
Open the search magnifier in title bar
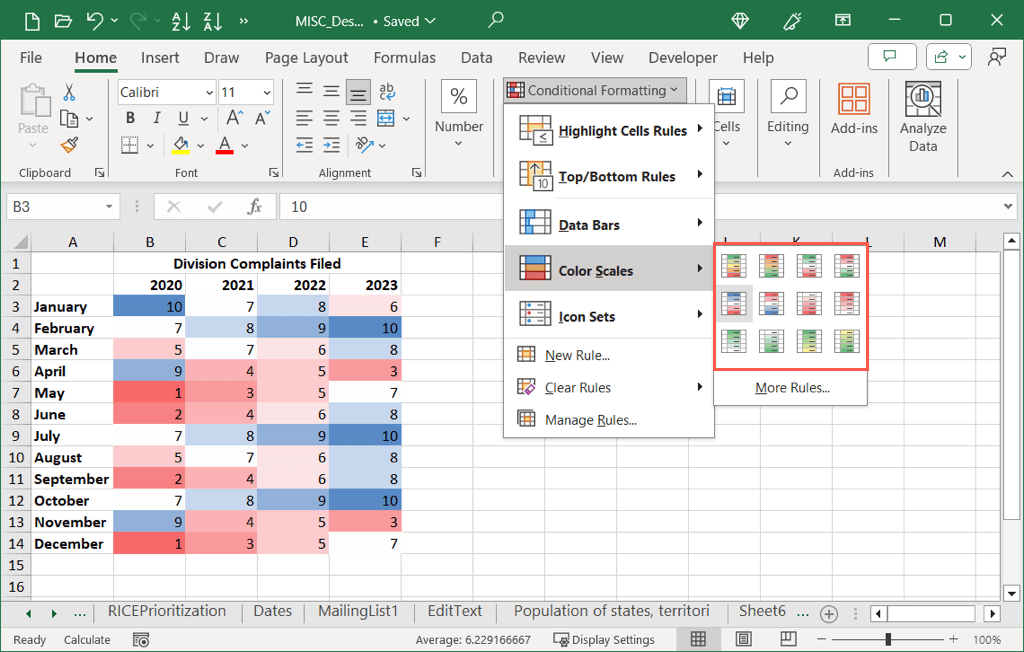coord(496,20)
